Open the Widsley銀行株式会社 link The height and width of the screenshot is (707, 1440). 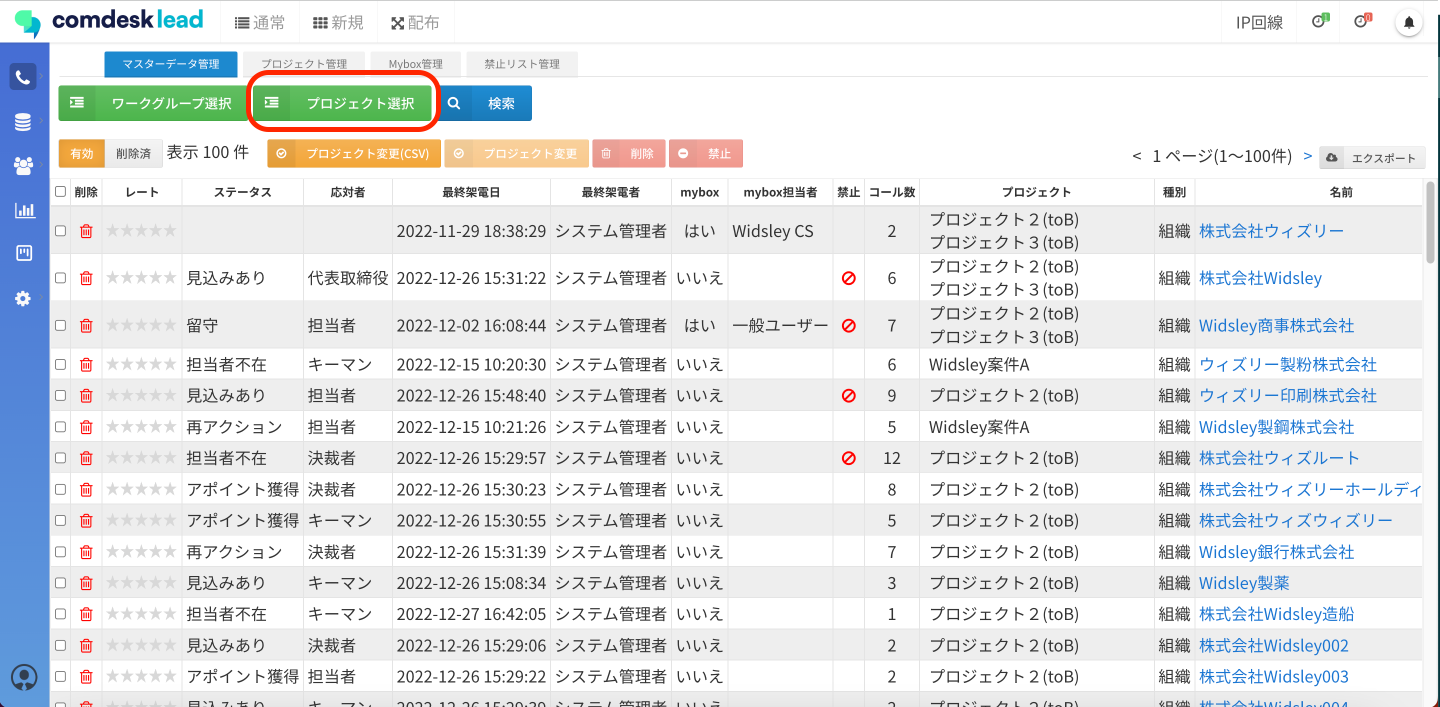click(1276, 552)
